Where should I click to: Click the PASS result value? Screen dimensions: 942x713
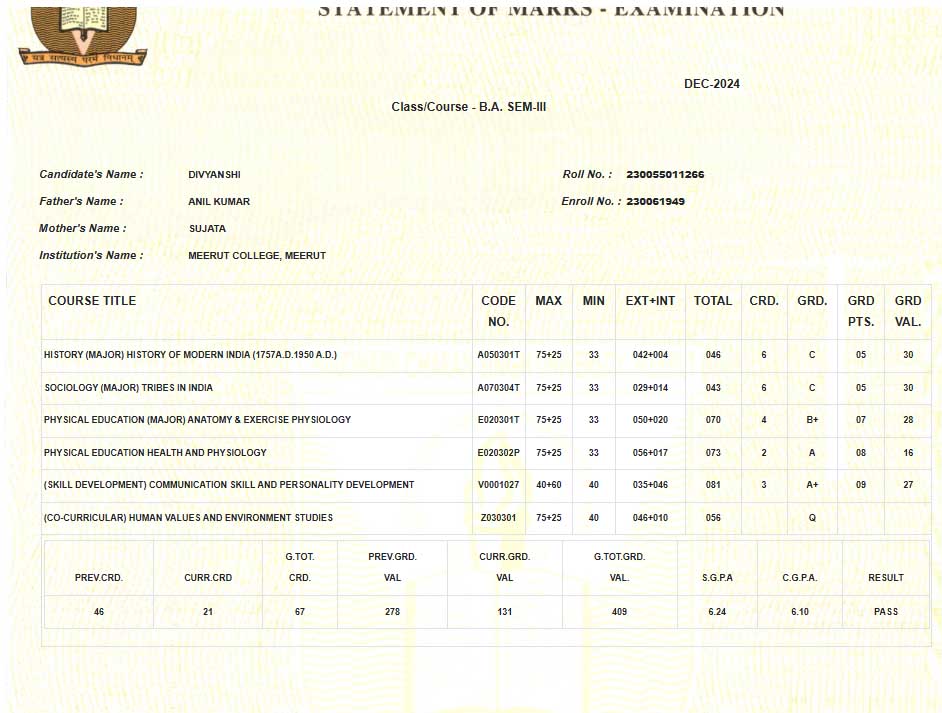pos(886,612)
